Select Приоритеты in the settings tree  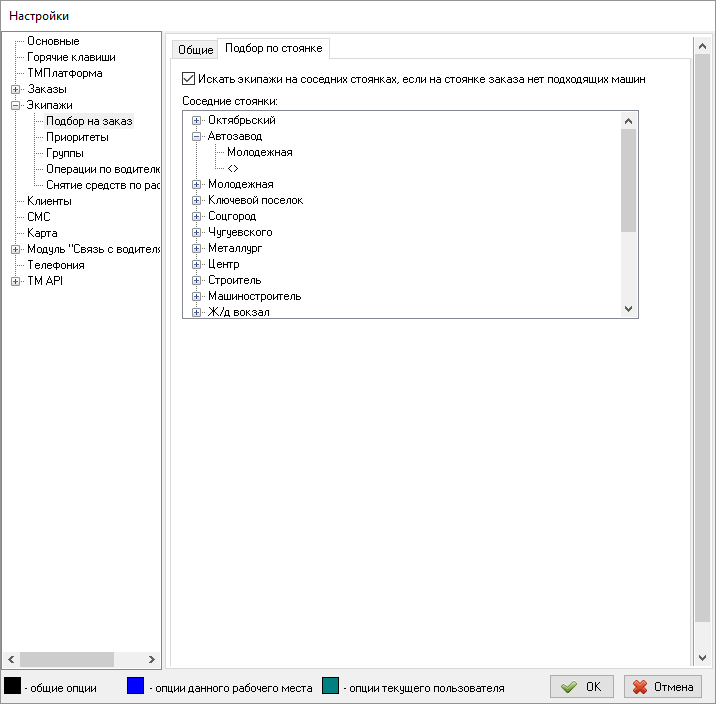pyautogui.click(x=77, y=137)
